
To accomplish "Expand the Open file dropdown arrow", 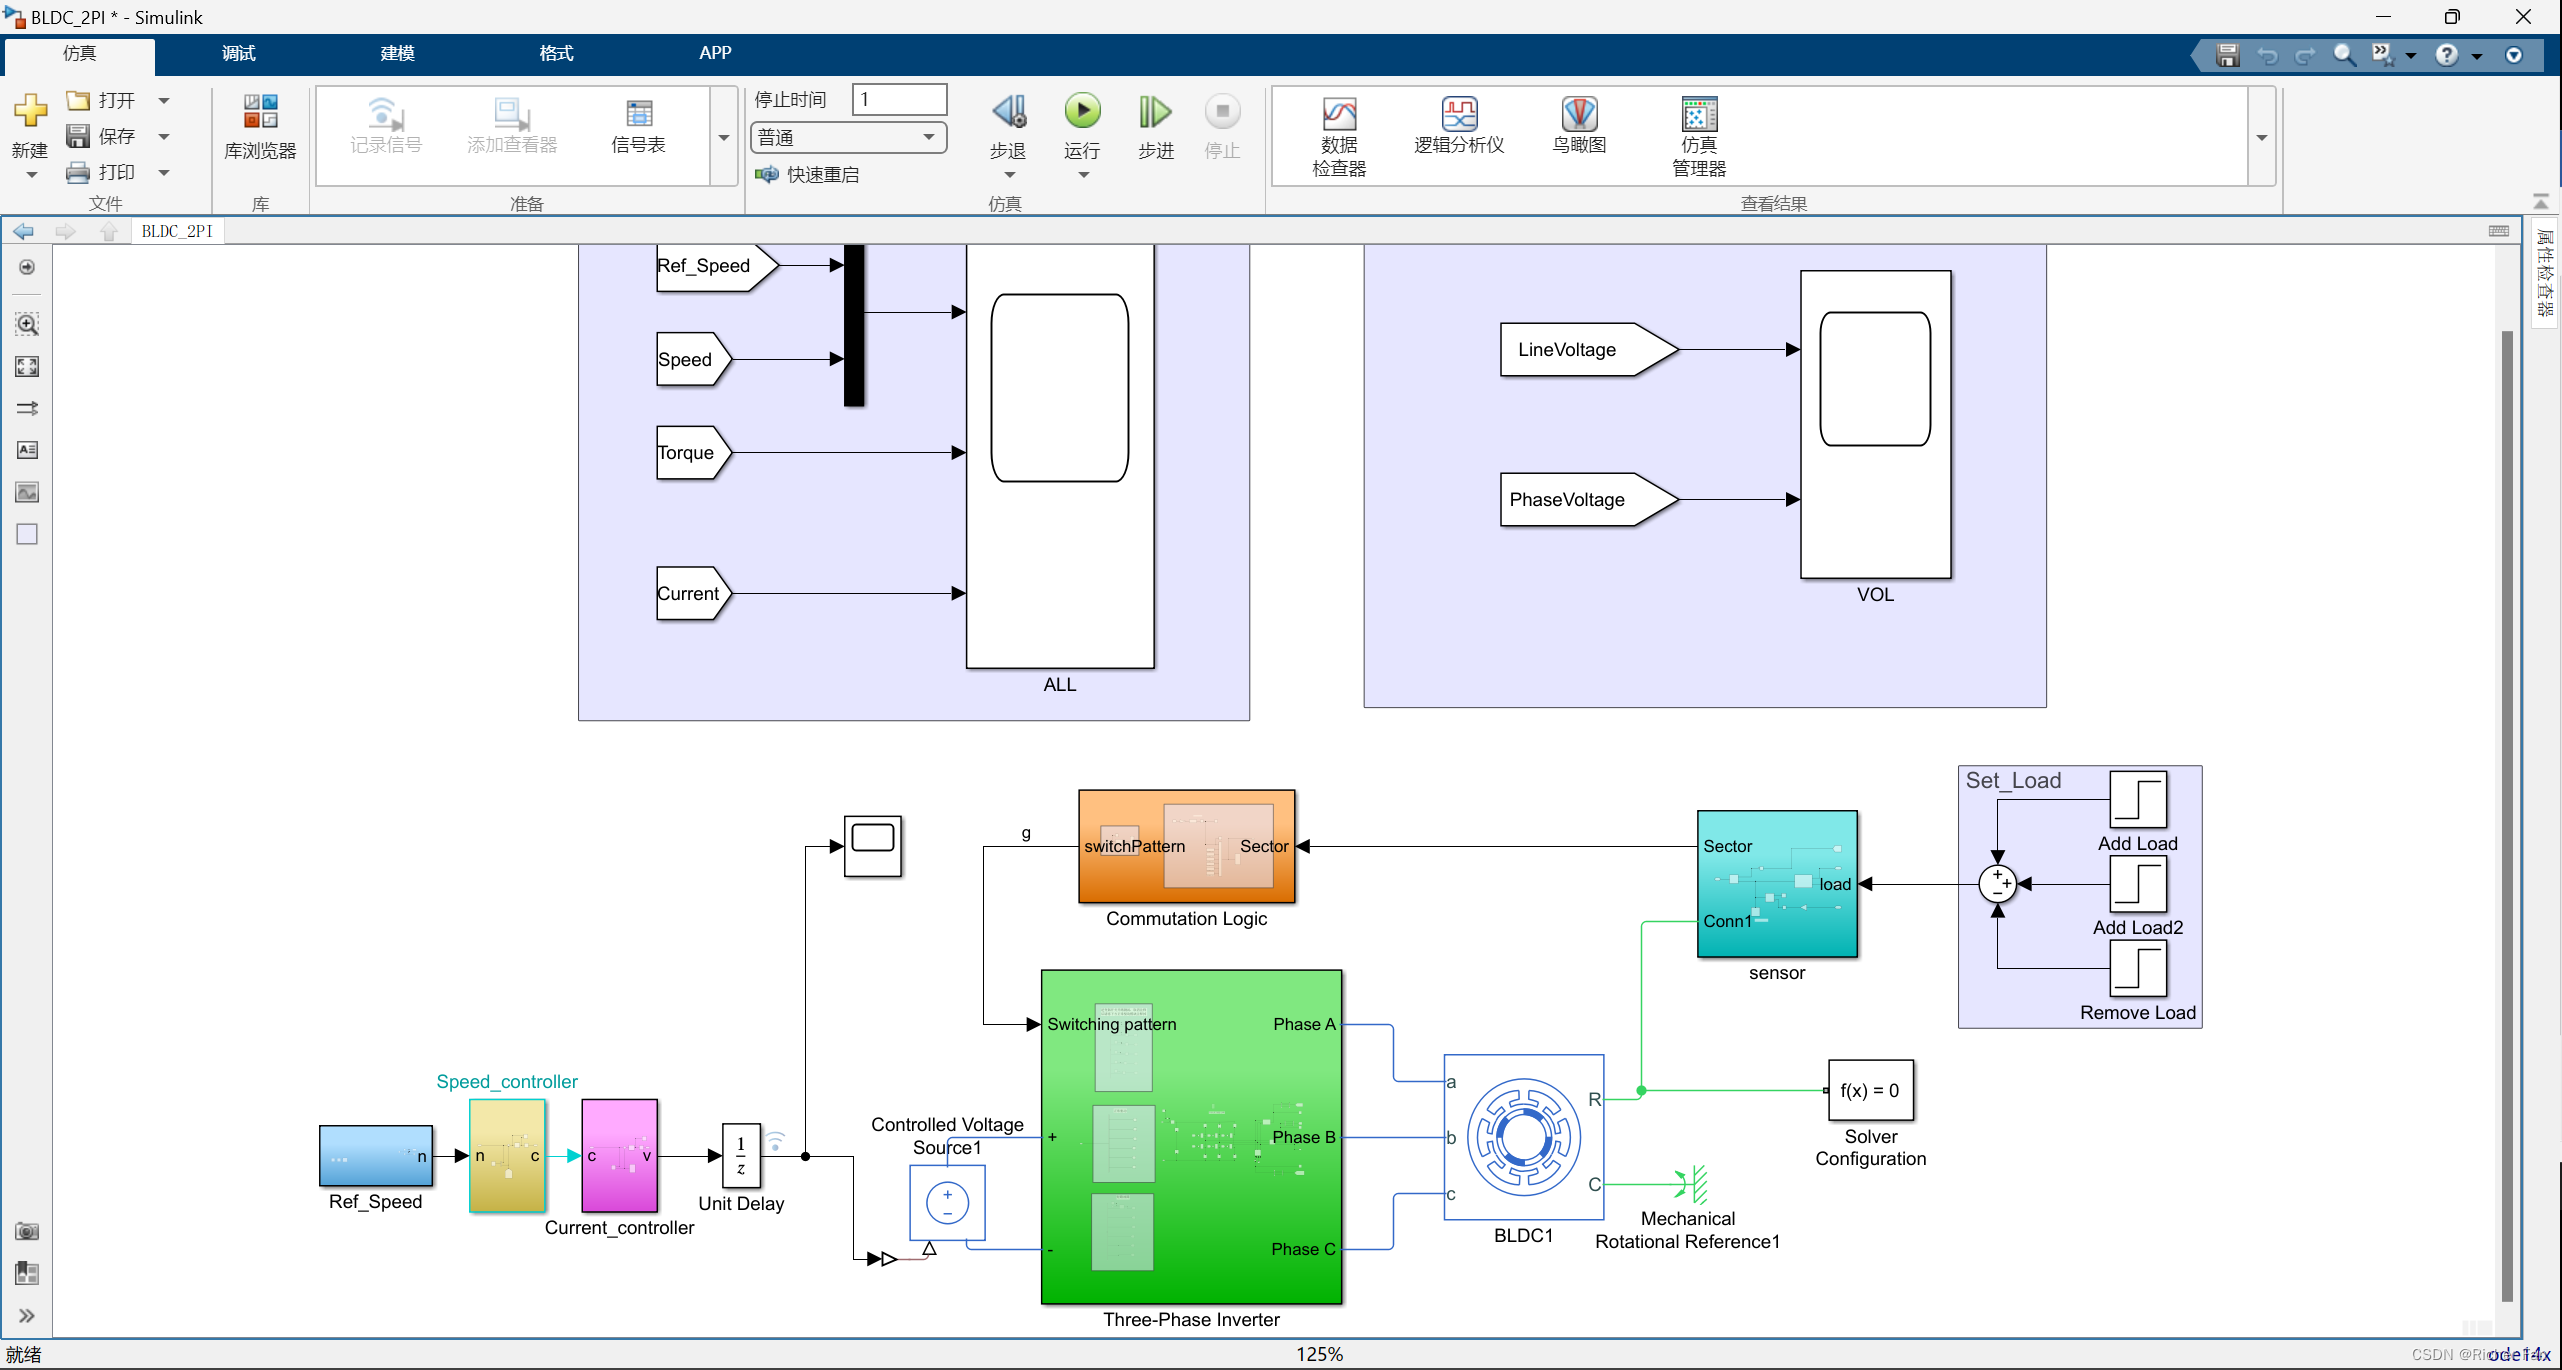I will [164, 101].
